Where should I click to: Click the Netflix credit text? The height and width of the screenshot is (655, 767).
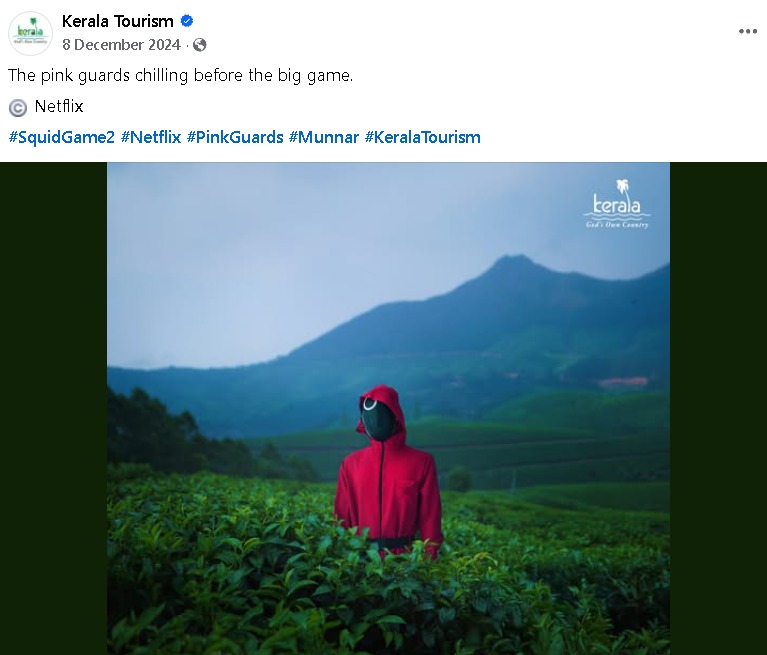pyautogui.click(x=59, y=106)
